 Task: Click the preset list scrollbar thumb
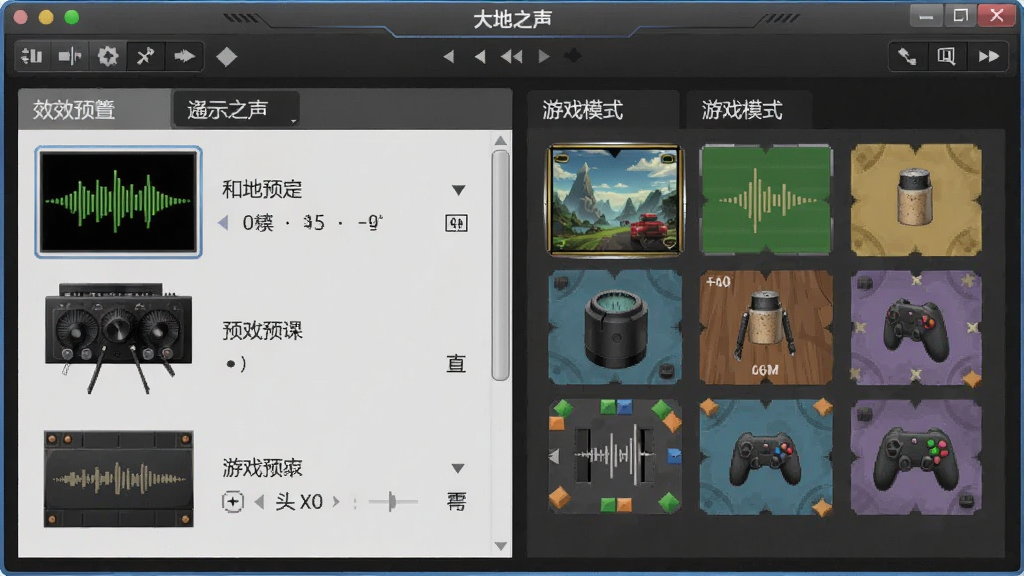point(500,265)
